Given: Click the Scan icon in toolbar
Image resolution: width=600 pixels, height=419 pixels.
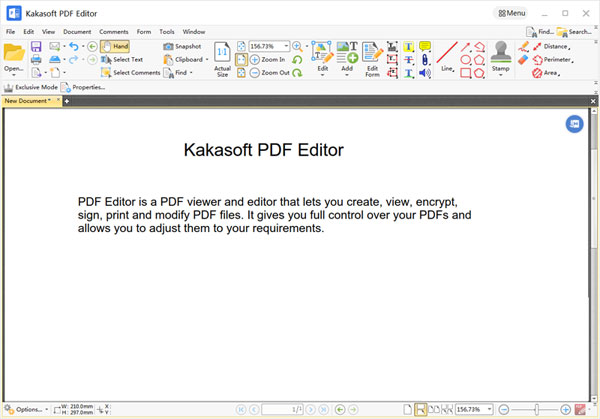Looking at the screenshot, I should click(55, 60).
